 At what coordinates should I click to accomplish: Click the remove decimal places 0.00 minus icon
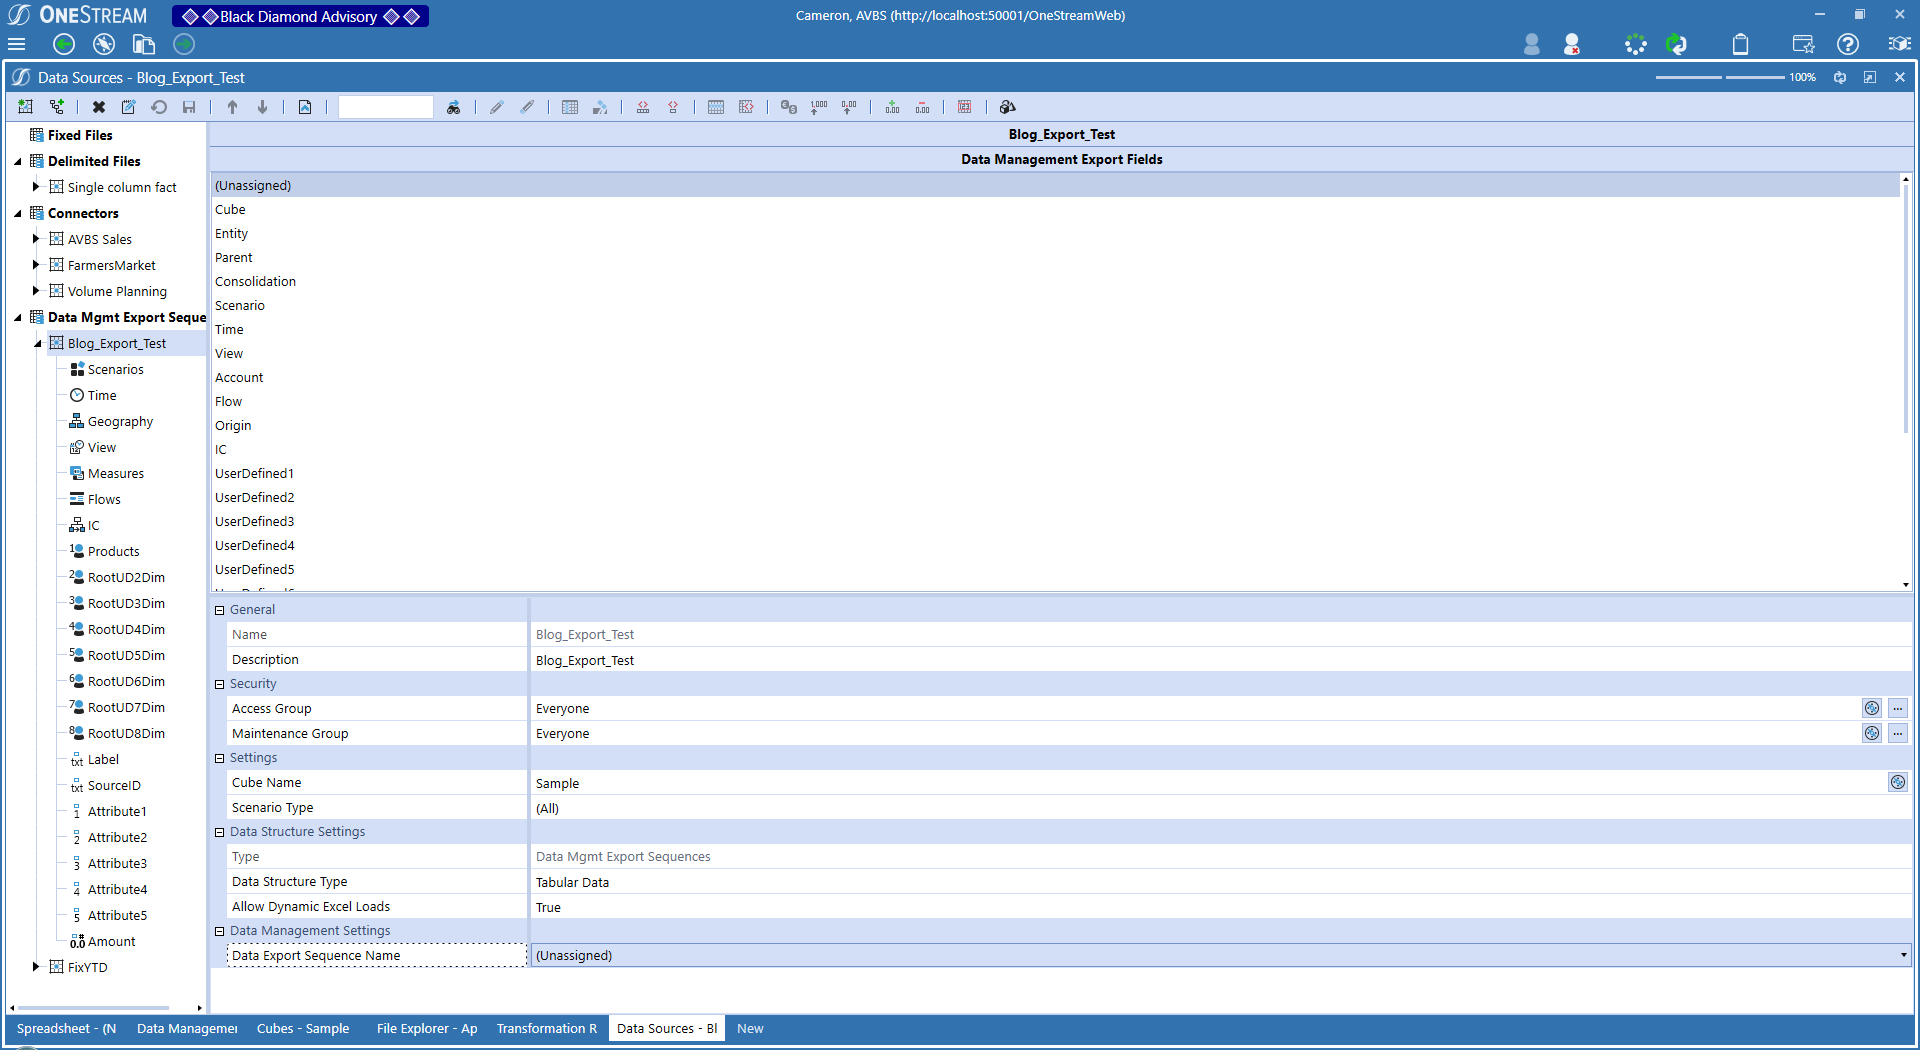coord(922,107)
